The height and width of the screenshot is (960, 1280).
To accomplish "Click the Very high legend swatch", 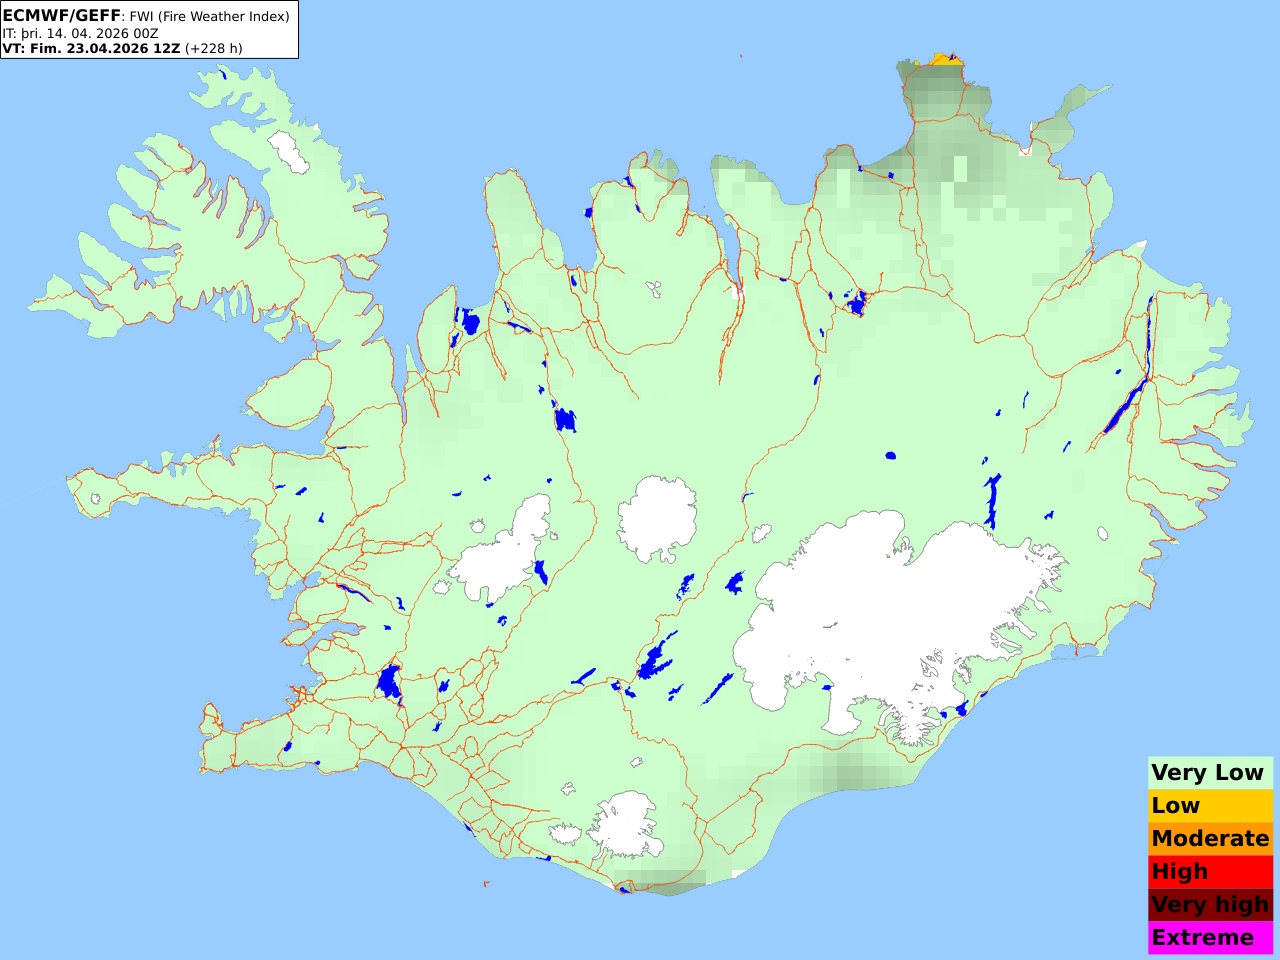I will [x=1210, y=905].
